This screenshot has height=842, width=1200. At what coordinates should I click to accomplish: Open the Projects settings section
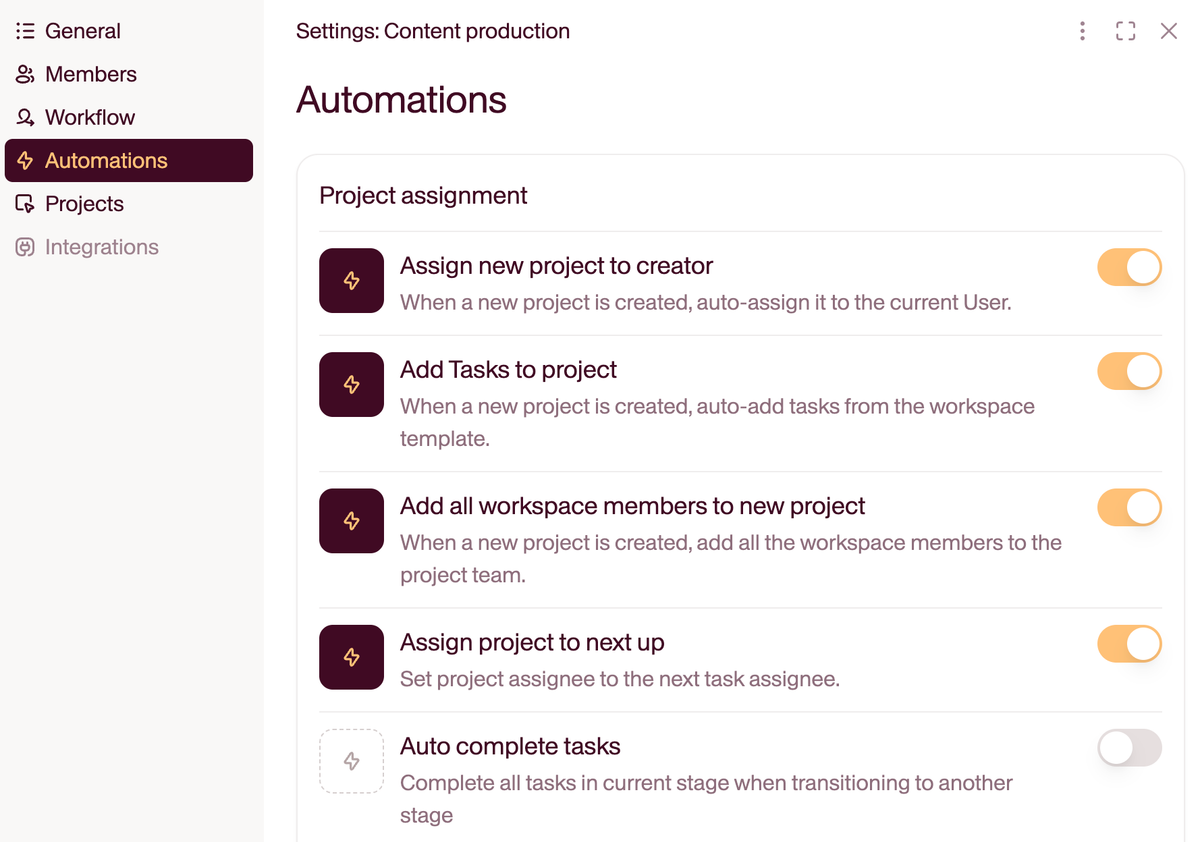tap(84, 204)
